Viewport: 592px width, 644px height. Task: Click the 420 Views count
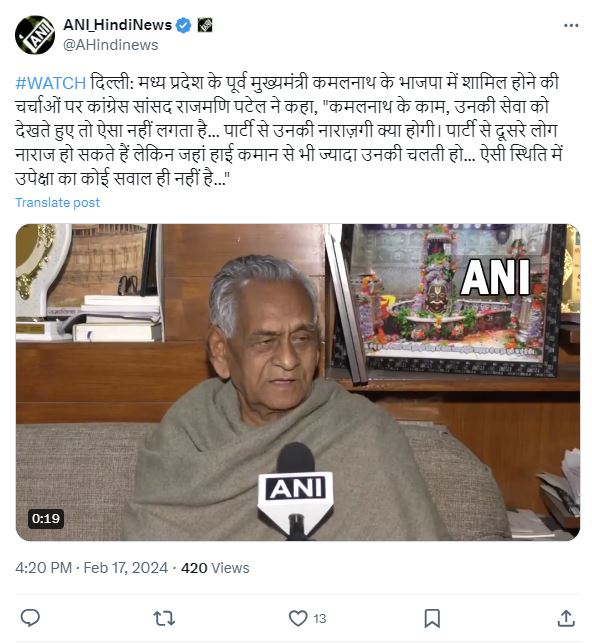215,568
